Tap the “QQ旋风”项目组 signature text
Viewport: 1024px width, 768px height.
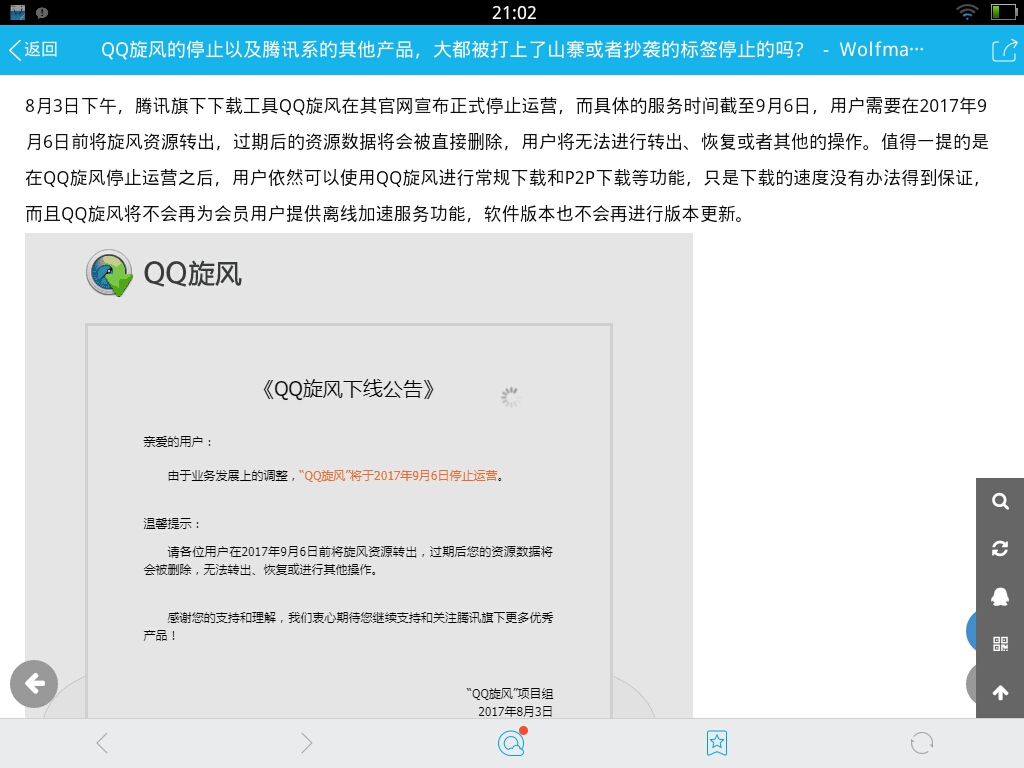click(x=509, y=694)
